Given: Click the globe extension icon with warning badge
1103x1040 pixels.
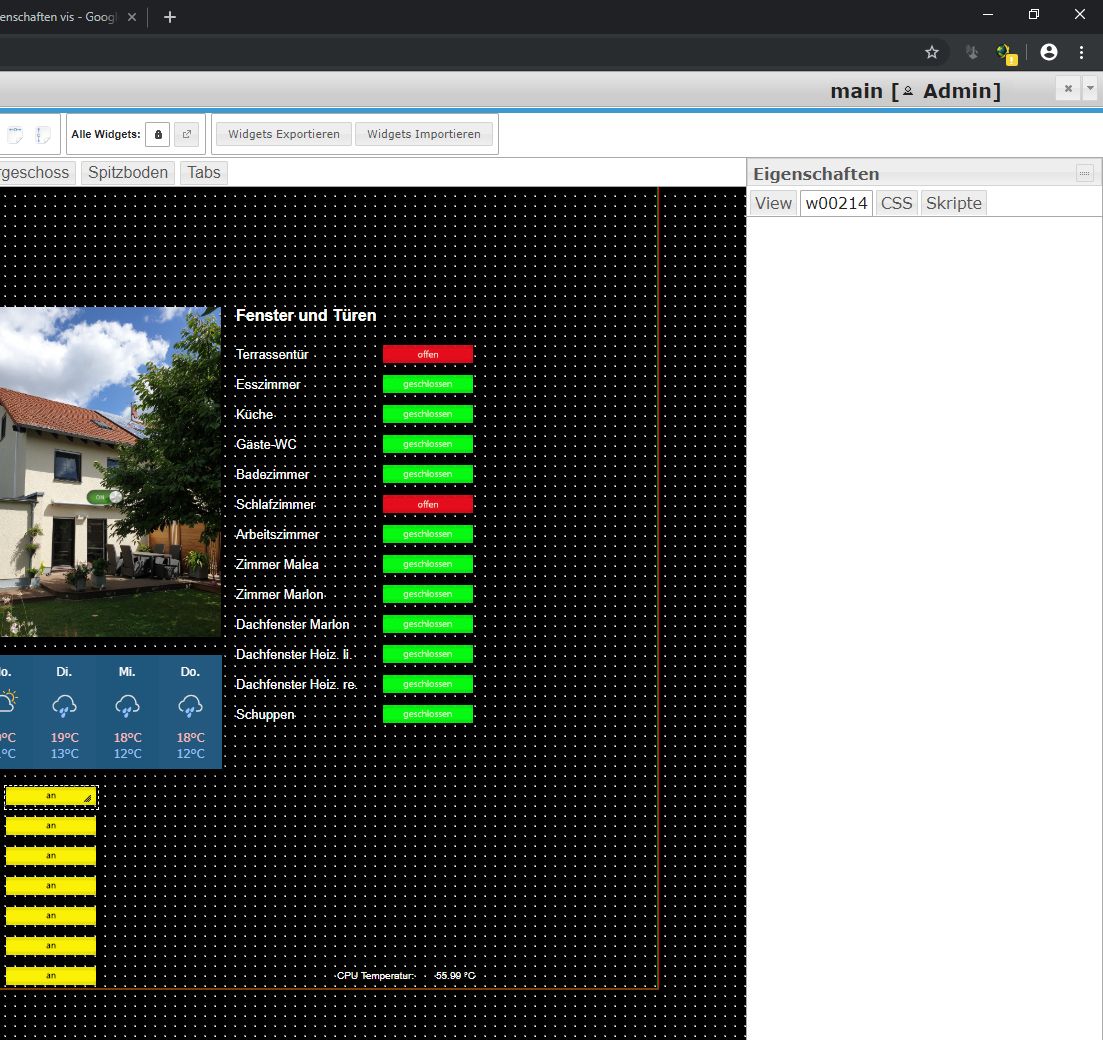Looking at the screenshot, I should tap(1005, 53).
